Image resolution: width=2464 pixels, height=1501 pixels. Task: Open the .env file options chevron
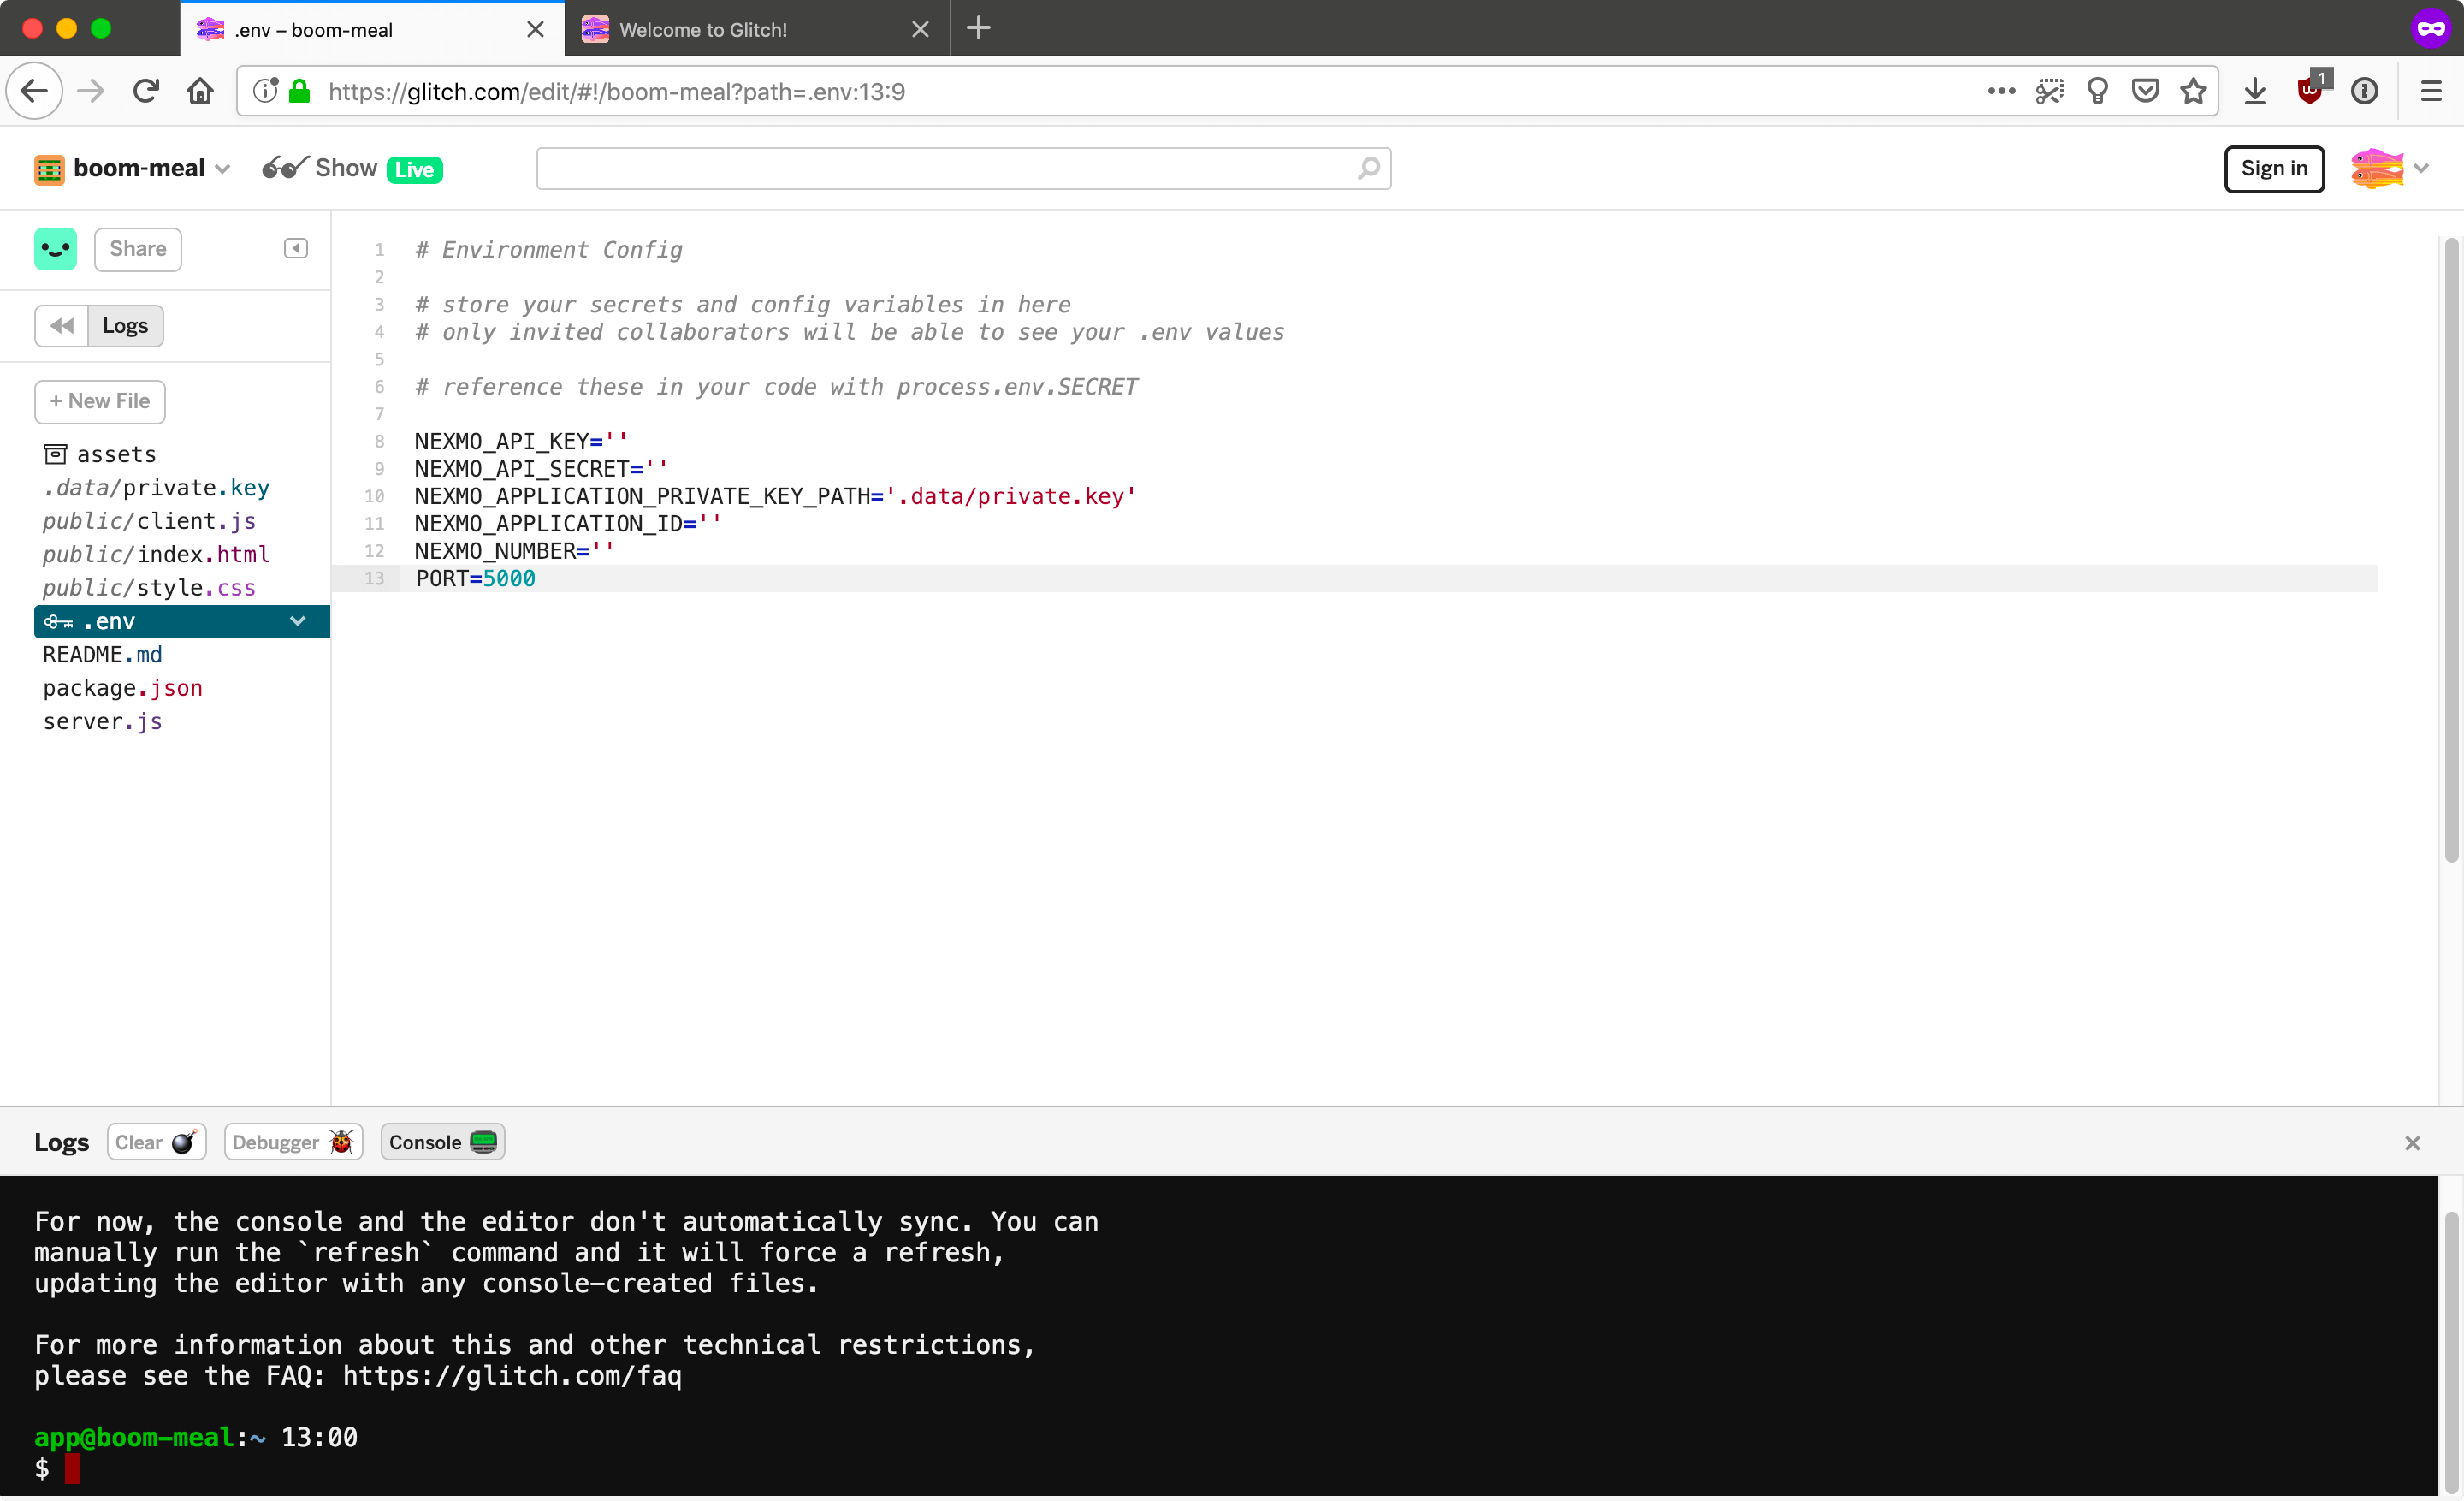click(297, 621)
